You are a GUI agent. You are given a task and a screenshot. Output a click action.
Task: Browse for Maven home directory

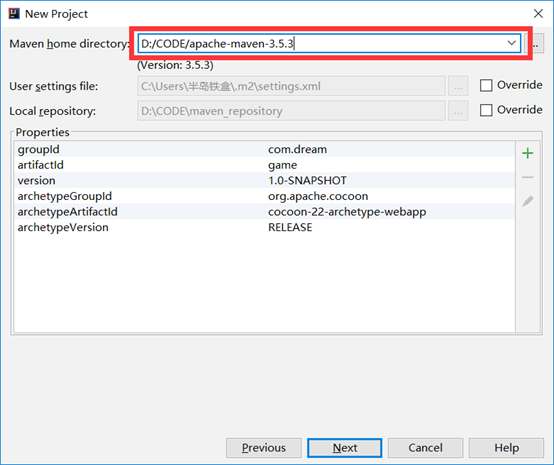(x=535, y=43)
